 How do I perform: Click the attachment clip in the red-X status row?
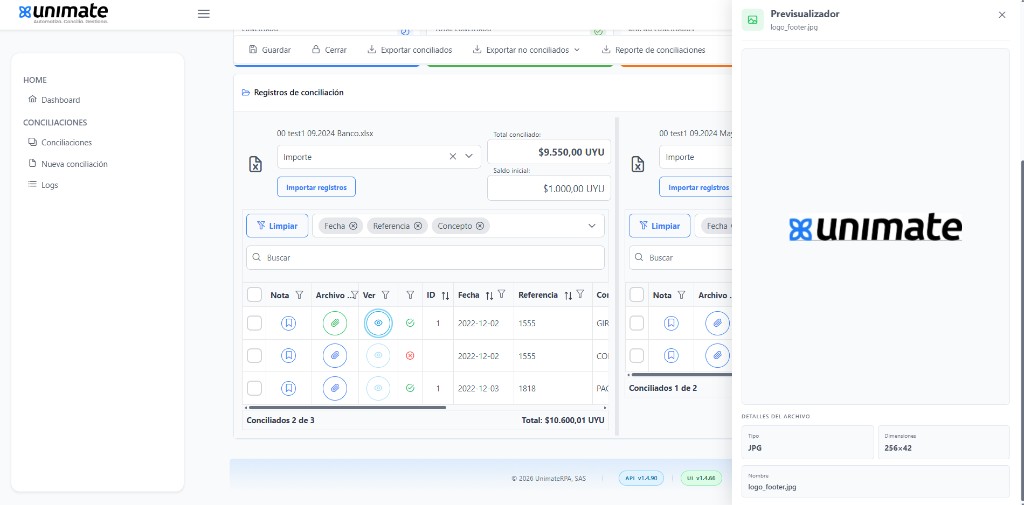[x=335, y=355]
